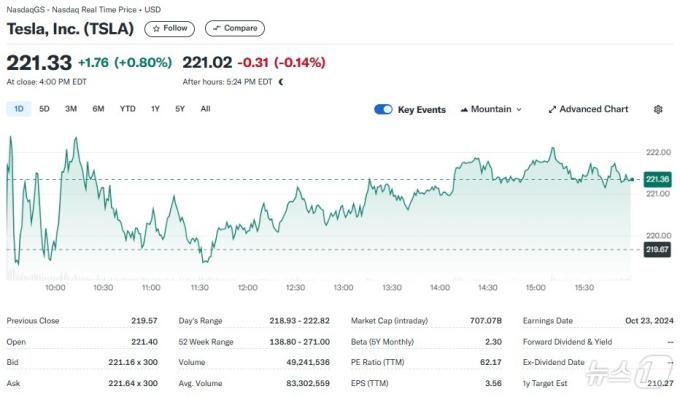Select the 1D time range tab
This screenshot has width=680, height=397.
19,109
